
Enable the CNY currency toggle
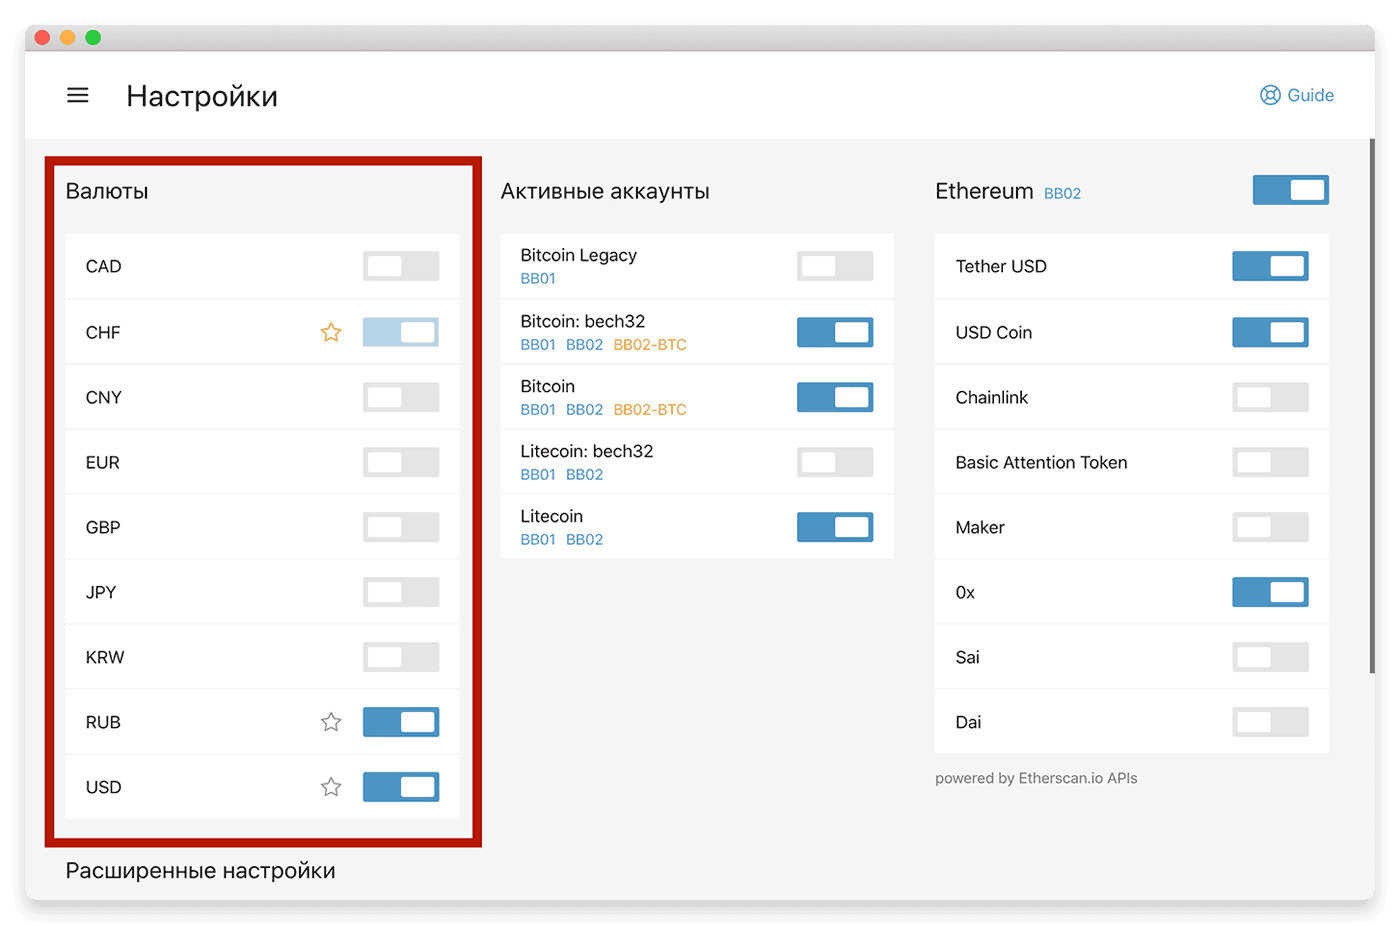(x=401, y=397)
